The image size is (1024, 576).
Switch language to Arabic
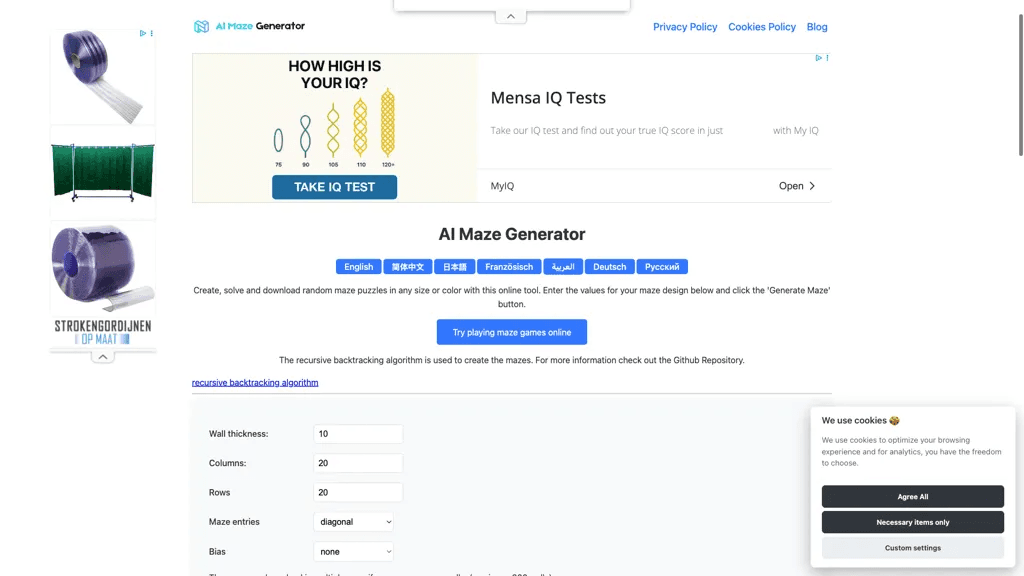(563, 266)
